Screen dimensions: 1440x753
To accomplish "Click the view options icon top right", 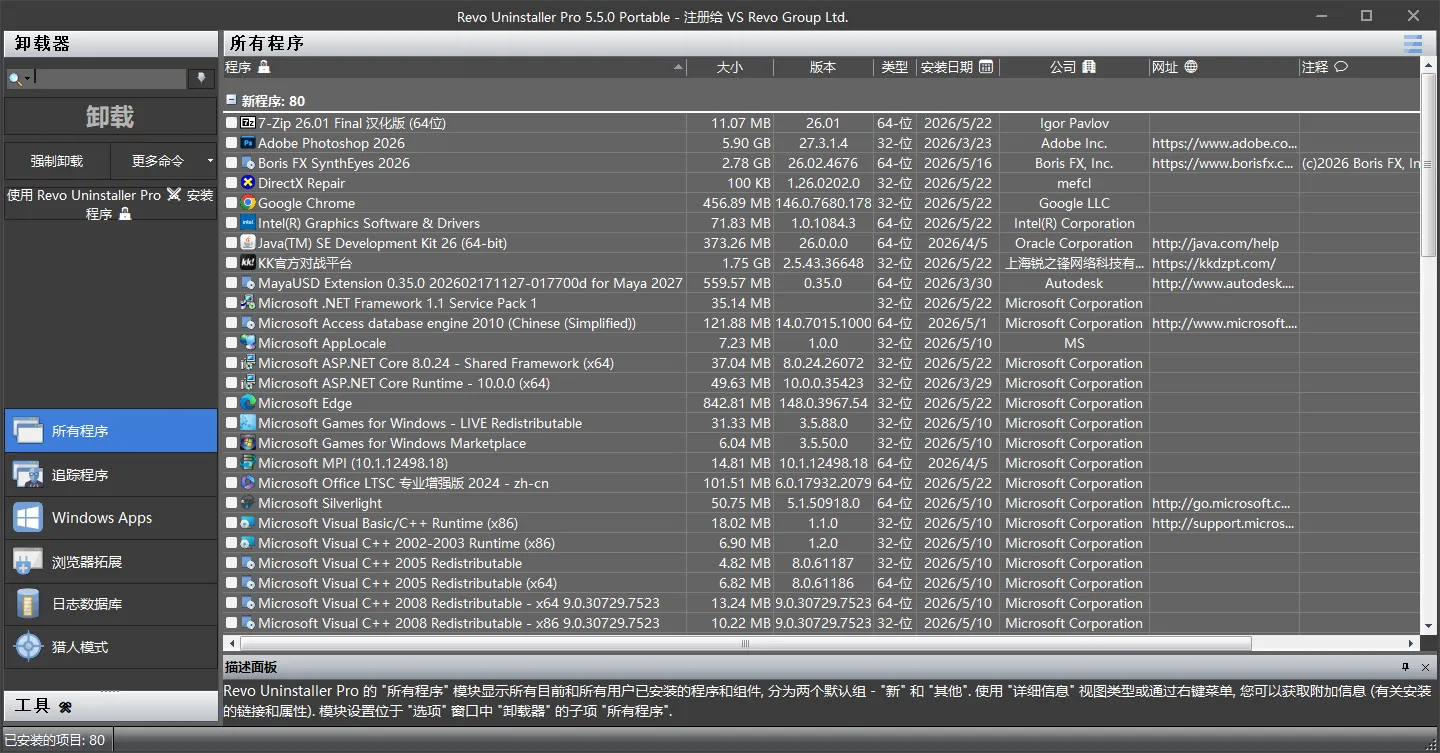I will pos(1412,44).
